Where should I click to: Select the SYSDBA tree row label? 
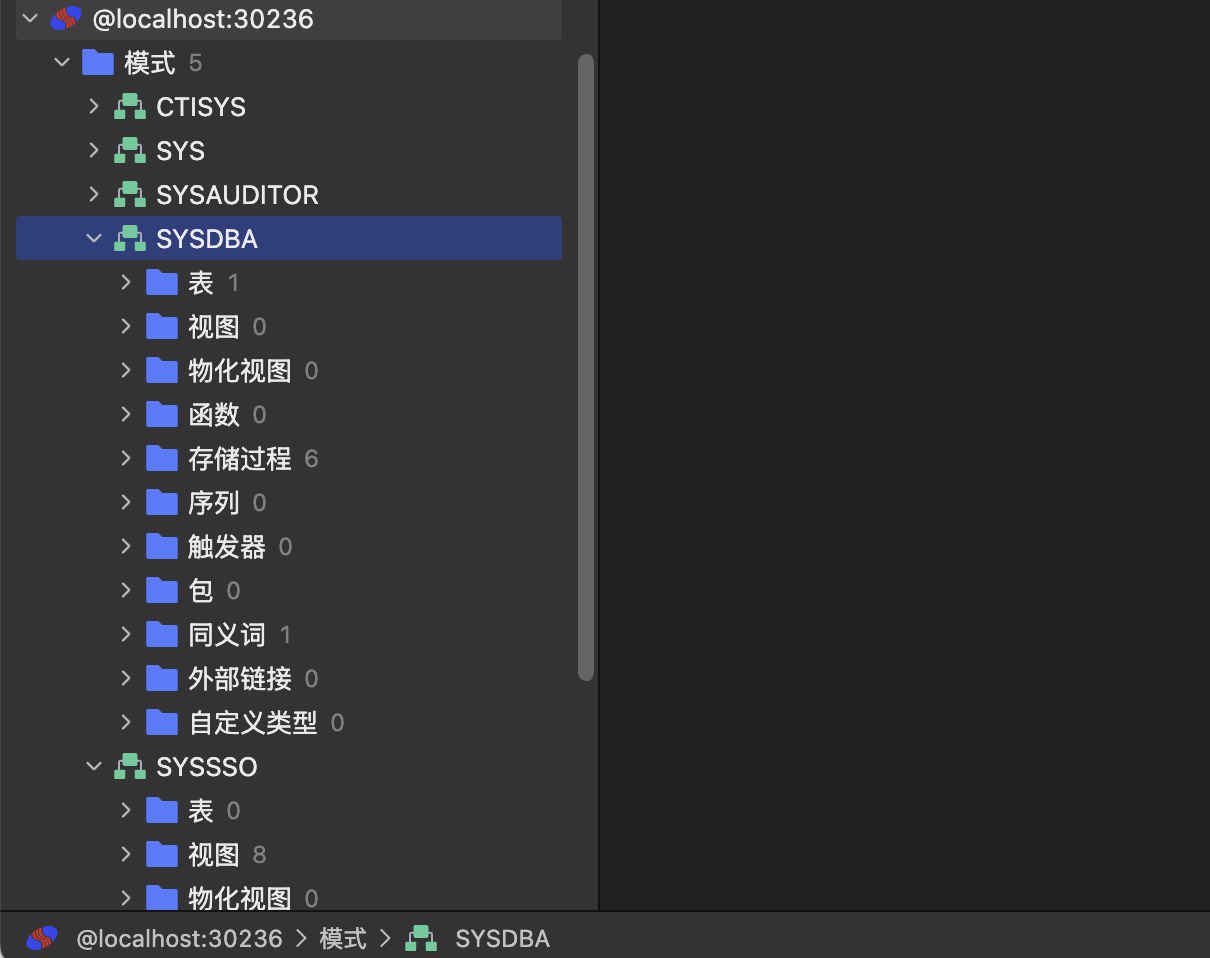pyautogui.click(x=207, y=239)
